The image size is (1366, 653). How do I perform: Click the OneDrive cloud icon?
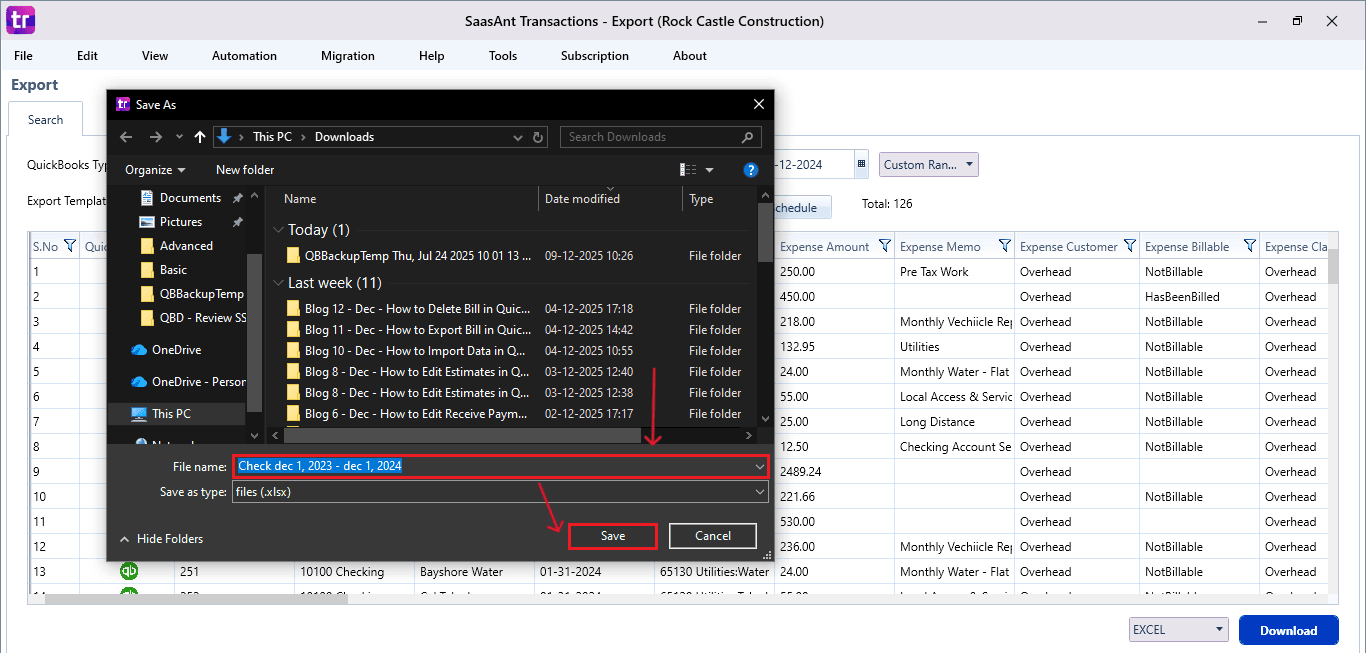point(139,350)
